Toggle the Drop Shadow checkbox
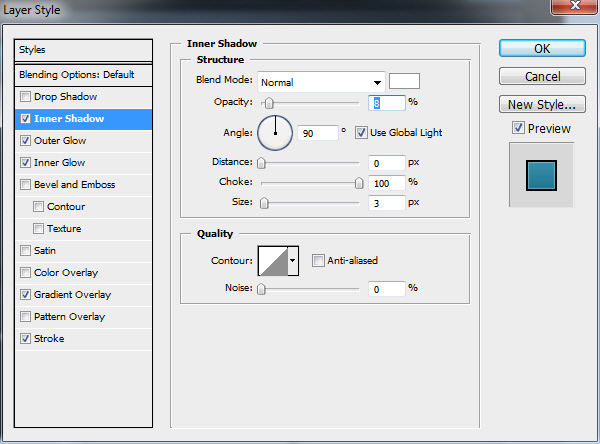This screenshot has width=600, height=444. tap(25, 96)
